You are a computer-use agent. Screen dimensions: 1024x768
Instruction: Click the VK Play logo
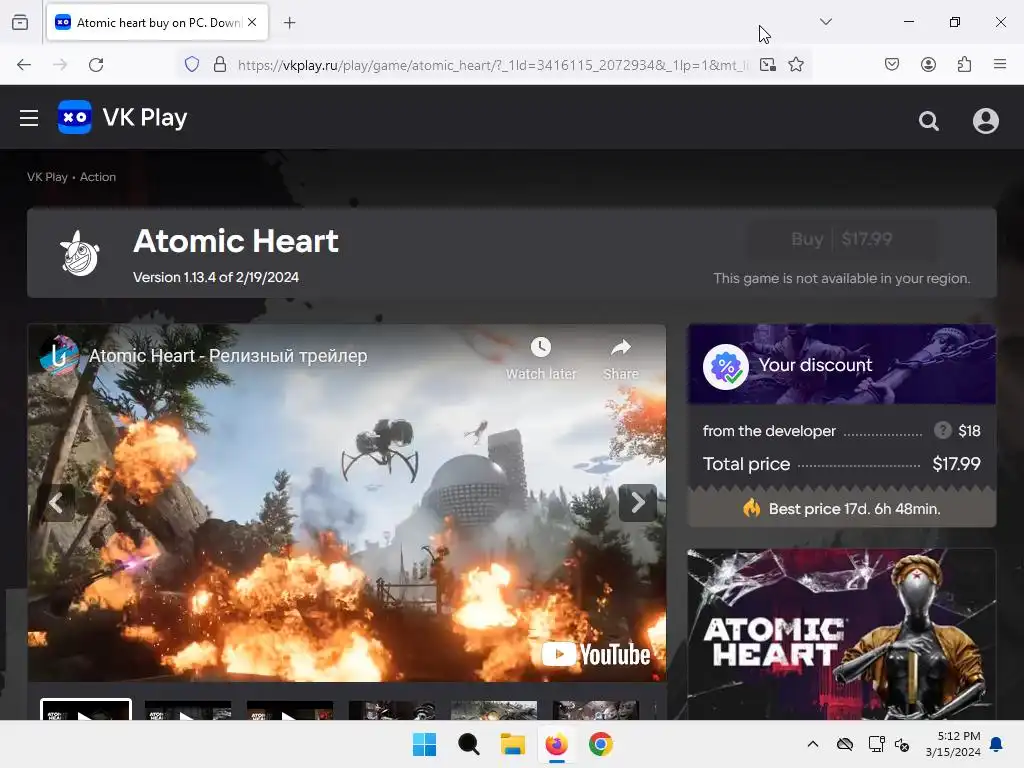(123, 118)
